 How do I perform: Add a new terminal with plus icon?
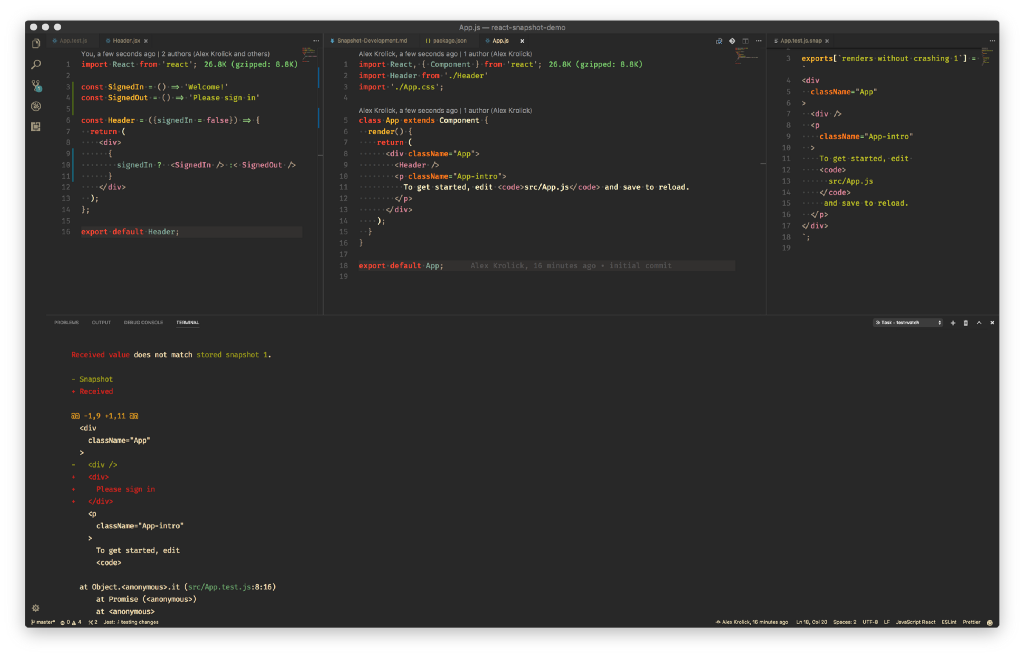point(953,323)
